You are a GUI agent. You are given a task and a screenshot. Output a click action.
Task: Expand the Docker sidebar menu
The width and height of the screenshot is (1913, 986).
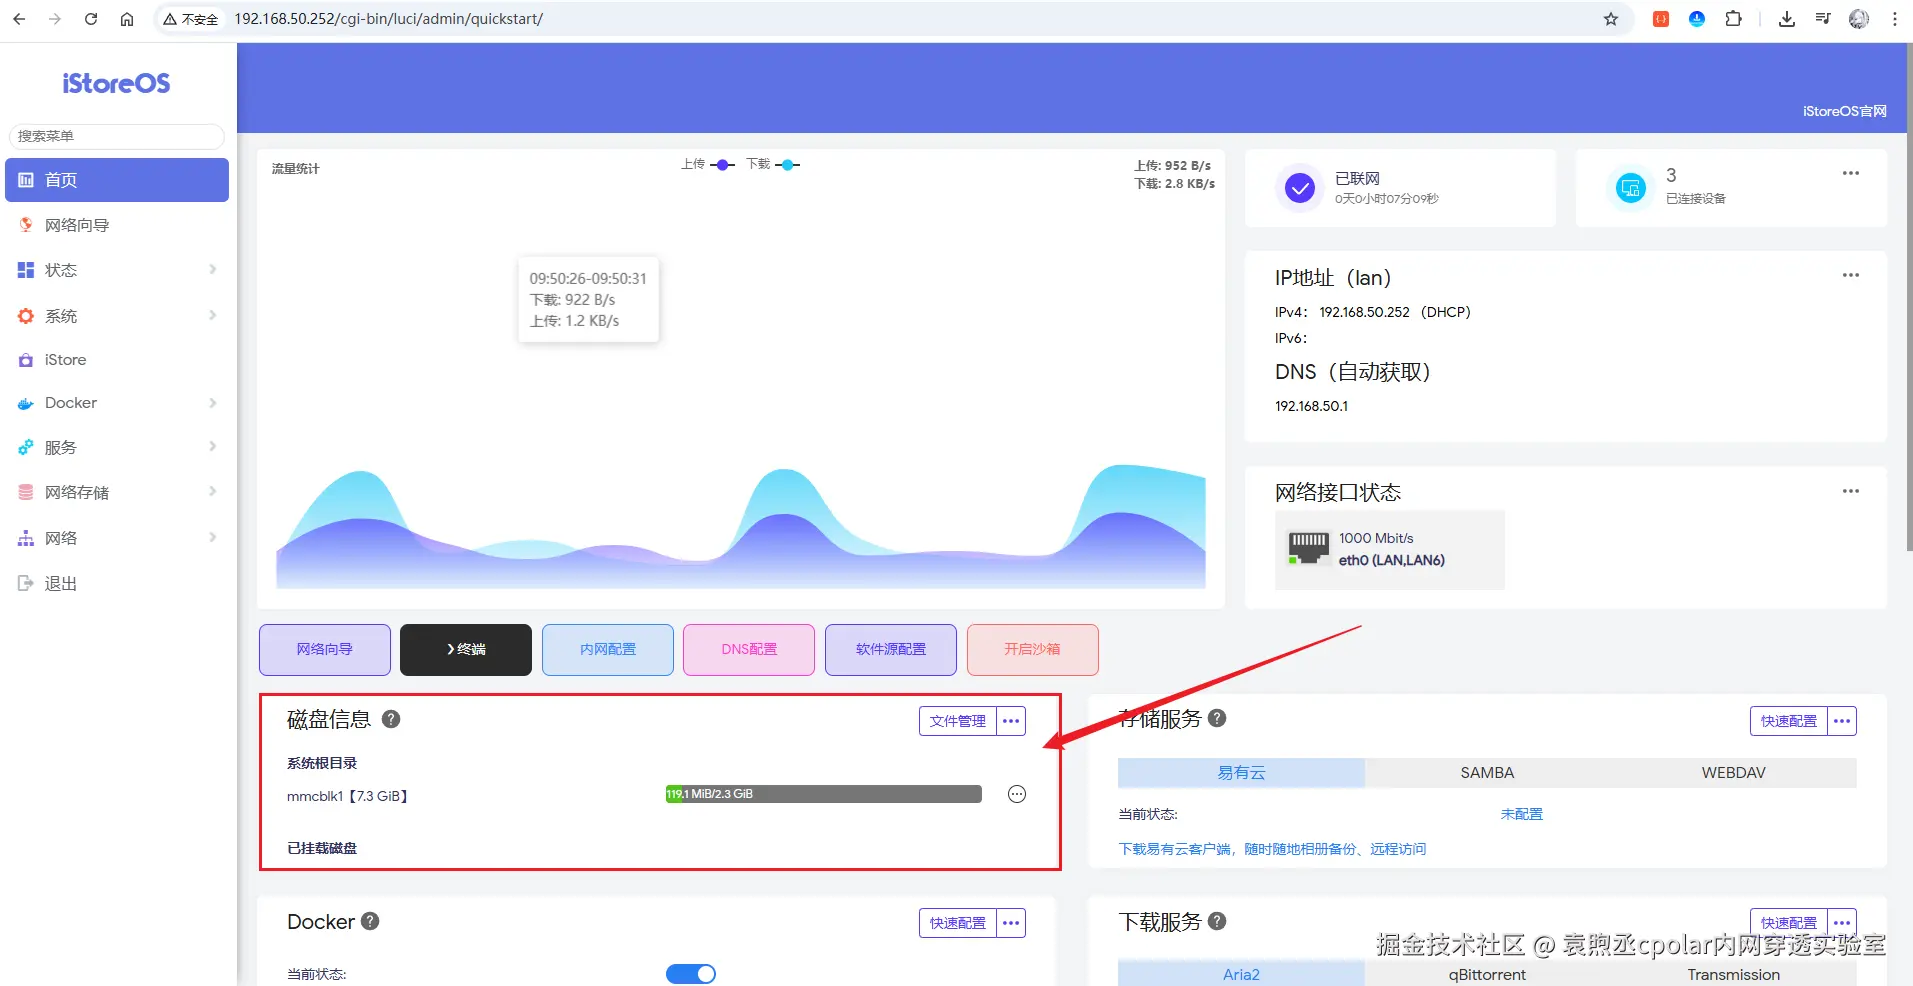point(117,403)
